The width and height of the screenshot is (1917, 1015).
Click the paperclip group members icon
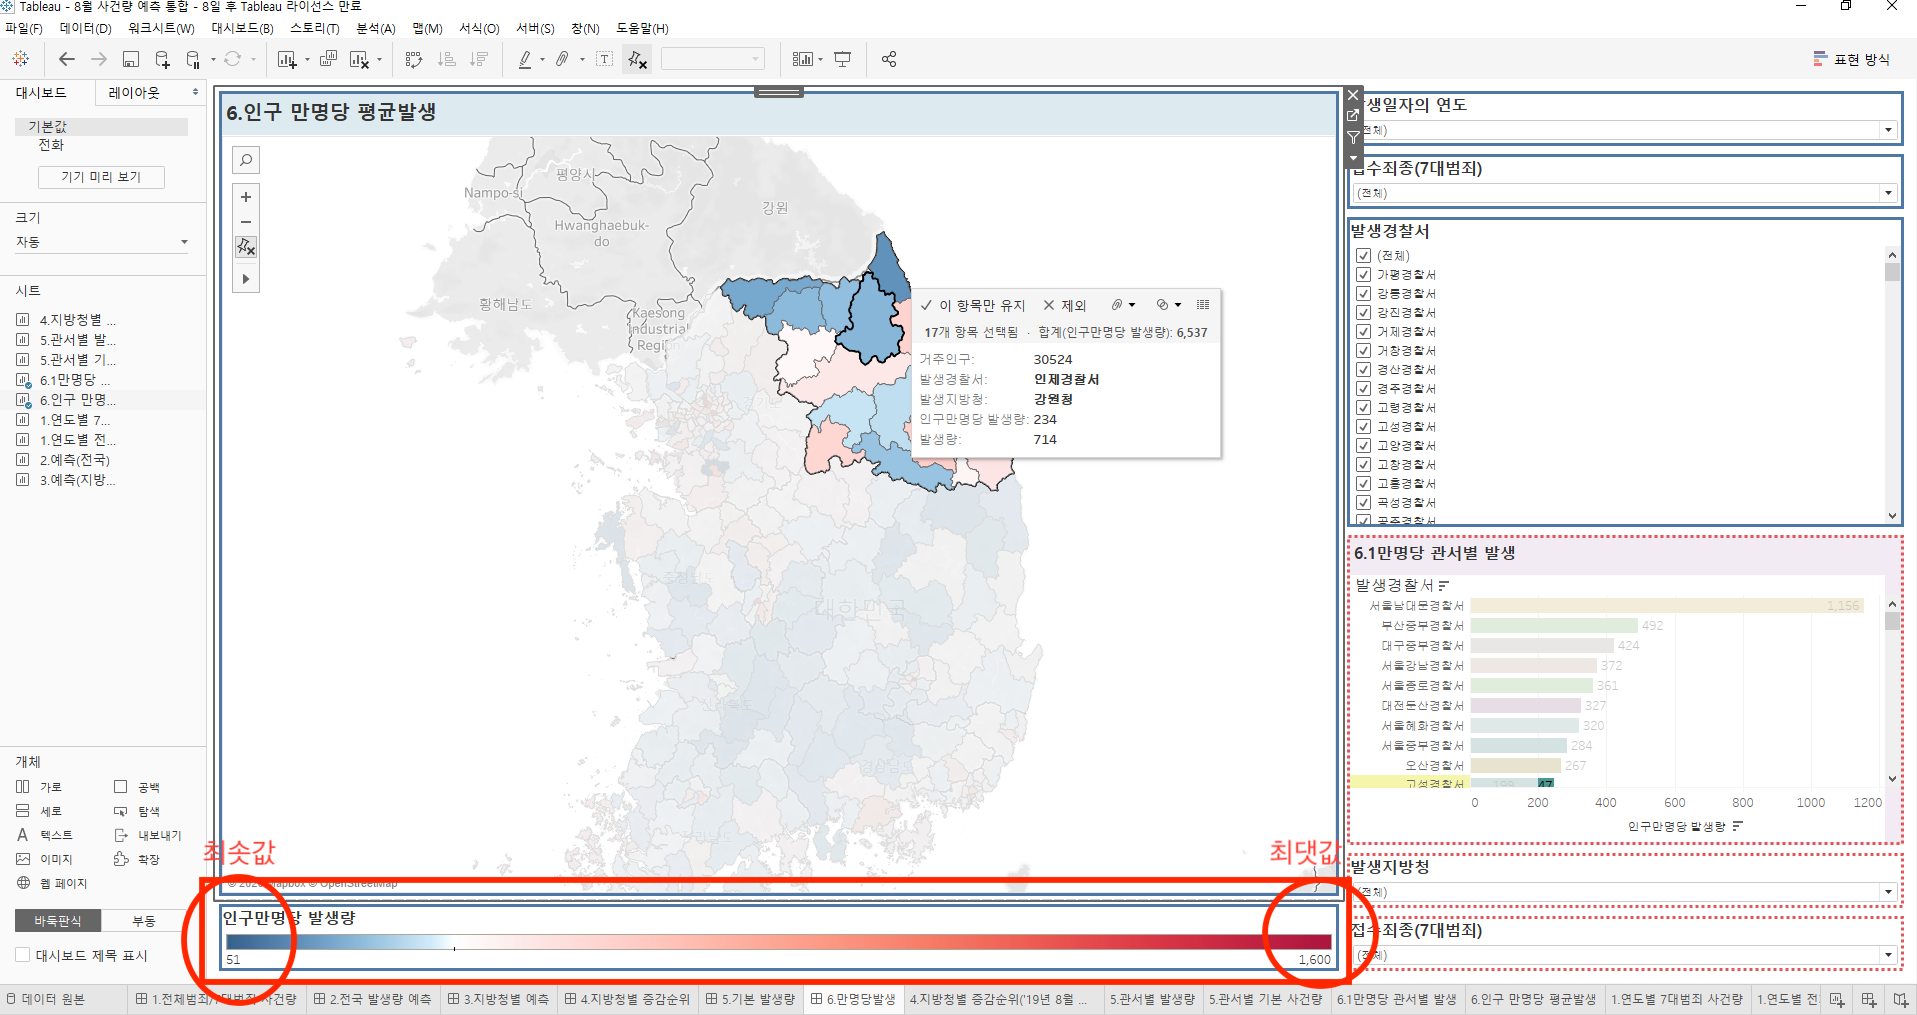tap(563, 59)
